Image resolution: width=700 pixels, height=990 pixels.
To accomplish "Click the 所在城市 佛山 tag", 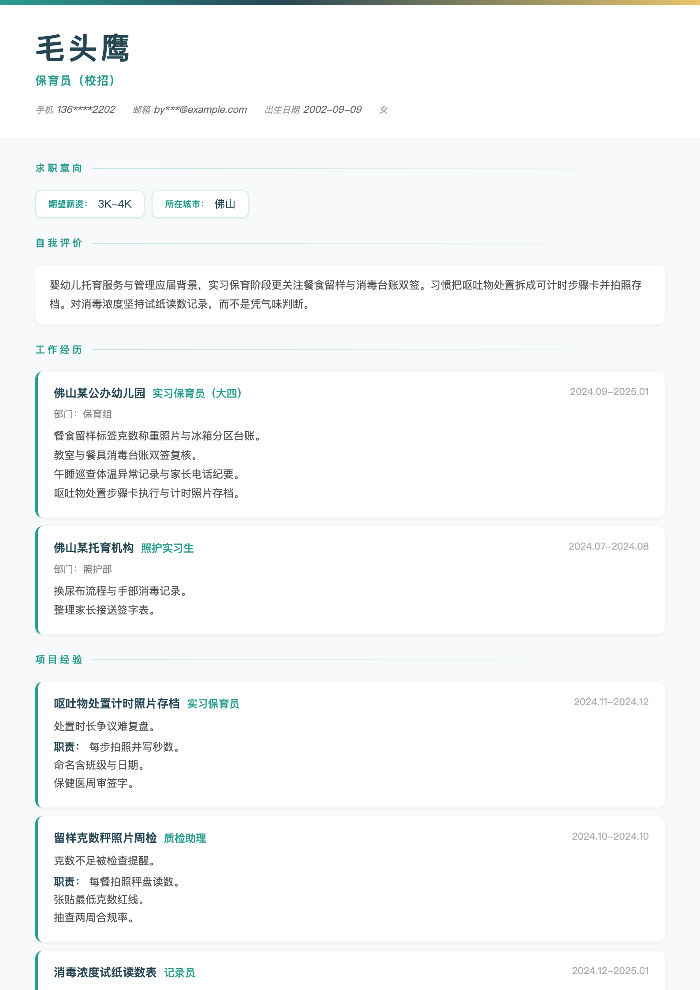I will click(200, 204).
